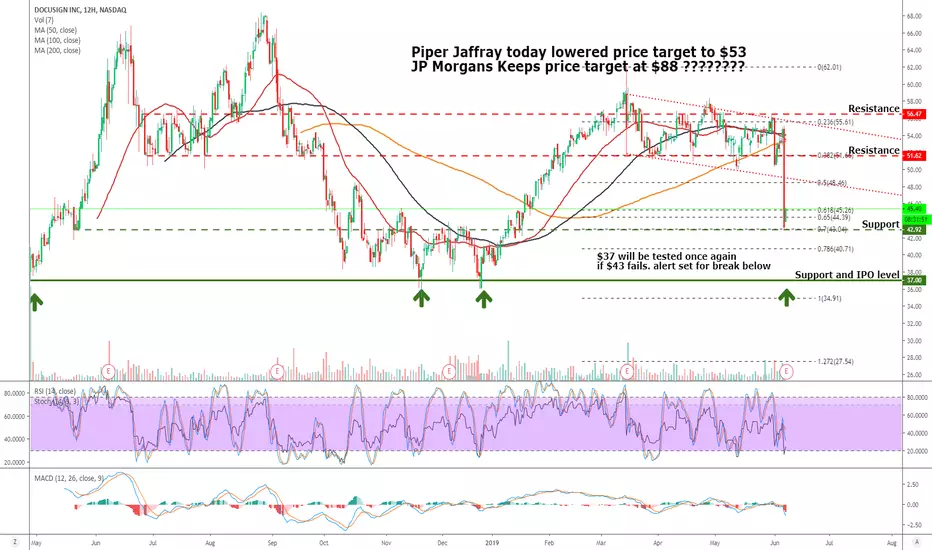This screenshot has height=550, width=932.
Task: Click the Fibonacci 0.618(45.26) level label
Action: pyautogui.click(x=836, y=210)
